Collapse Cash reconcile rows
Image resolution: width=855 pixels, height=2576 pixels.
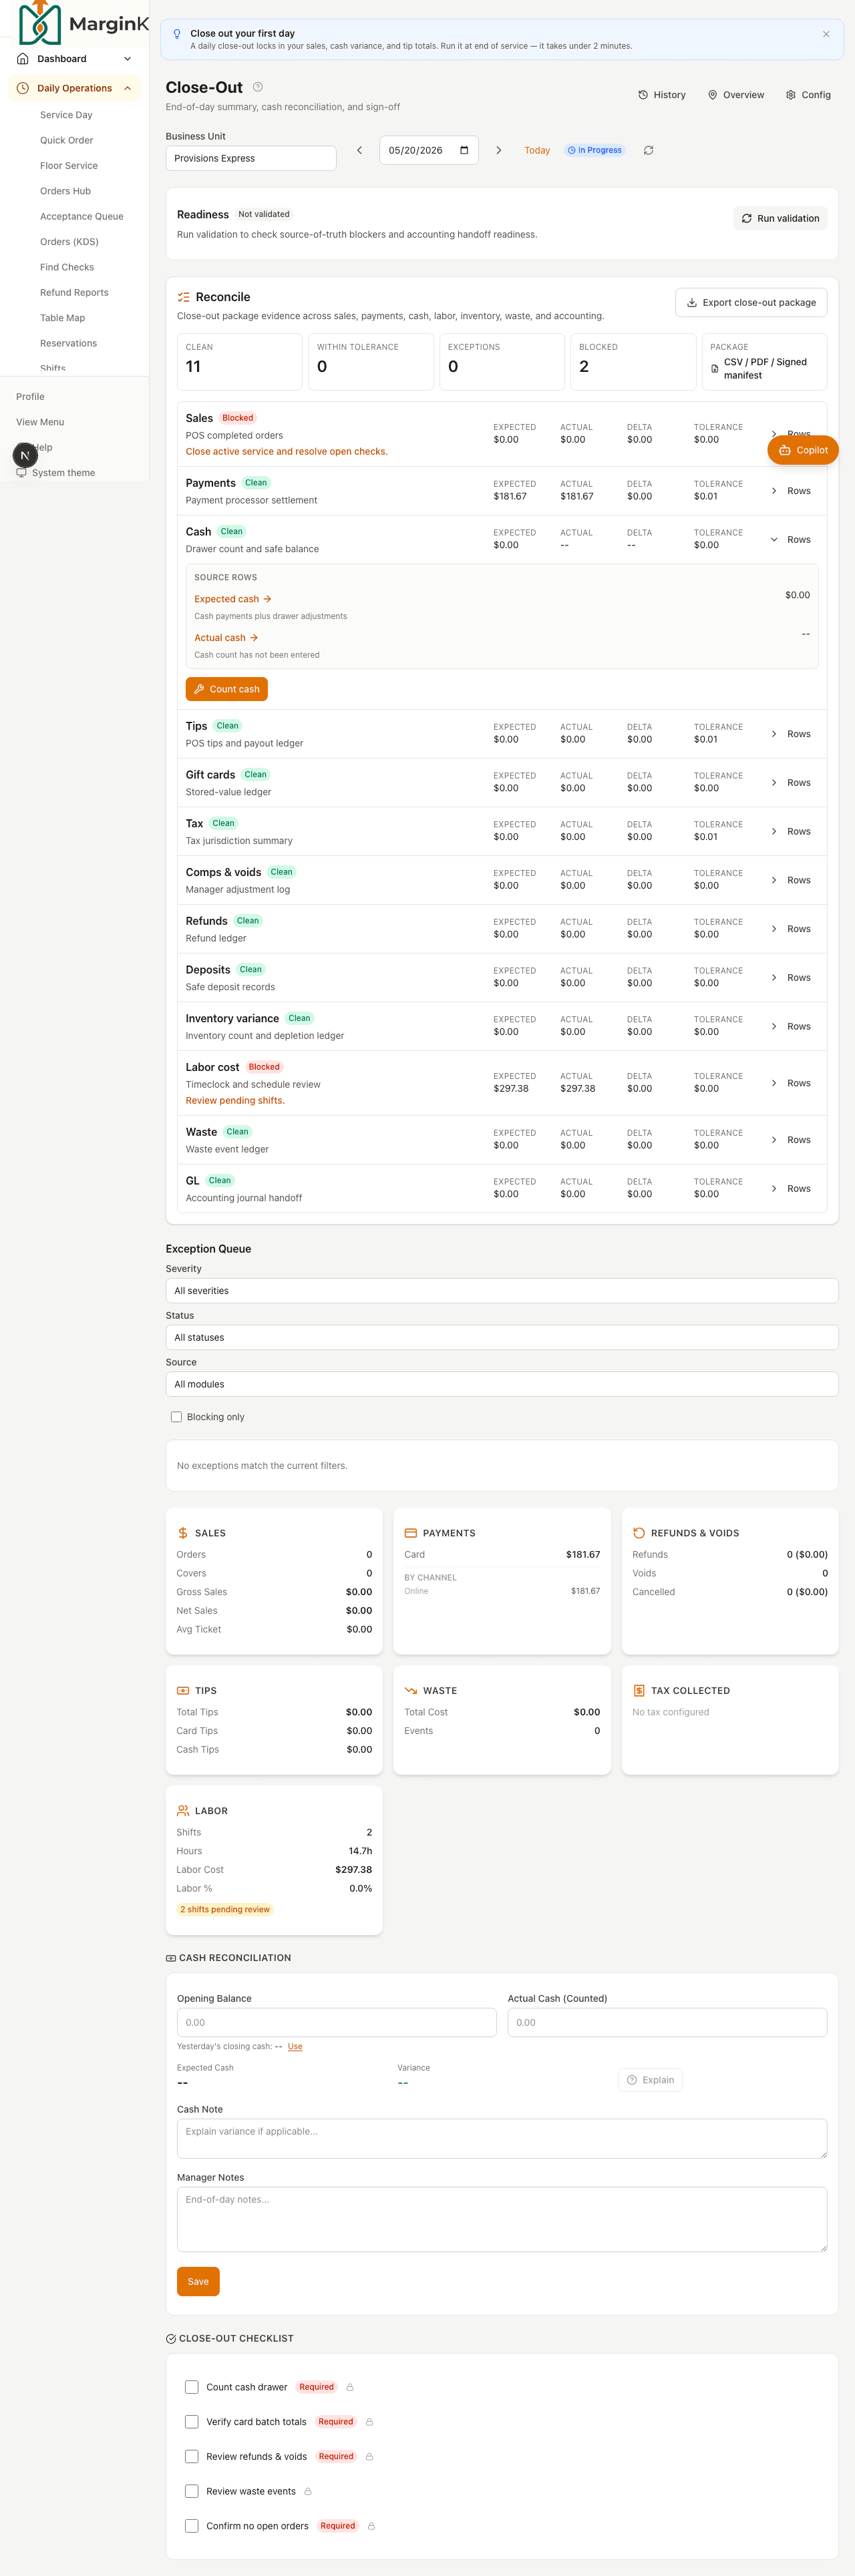[x=790, y=540]
